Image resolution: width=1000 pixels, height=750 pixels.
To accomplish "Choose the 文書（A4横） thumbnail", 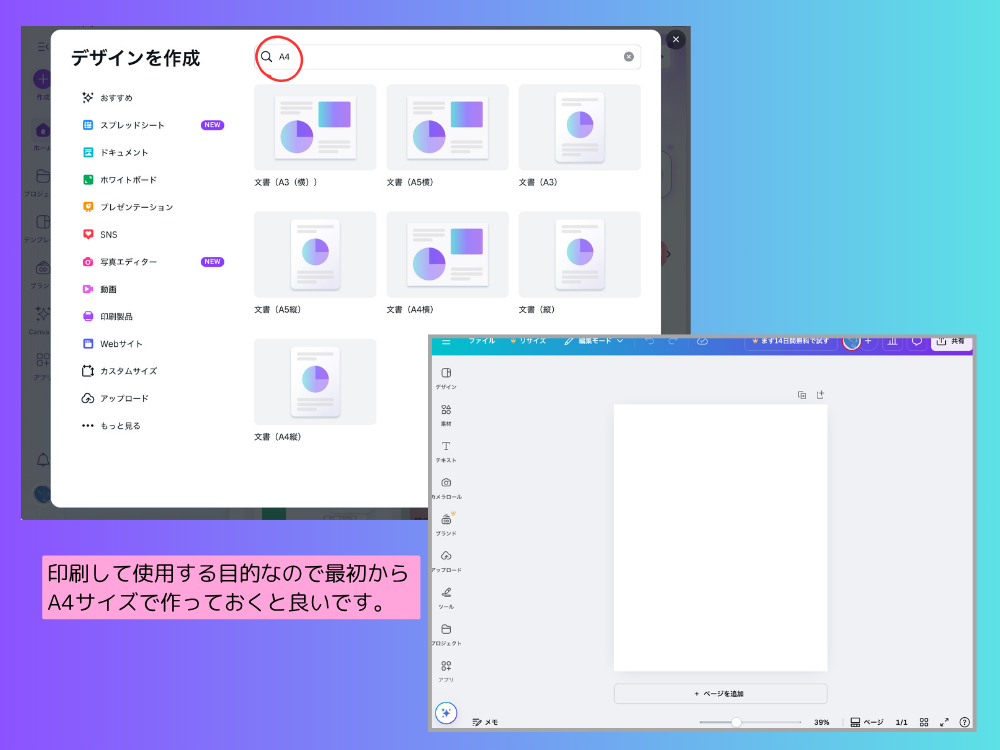I will [448, 254].
